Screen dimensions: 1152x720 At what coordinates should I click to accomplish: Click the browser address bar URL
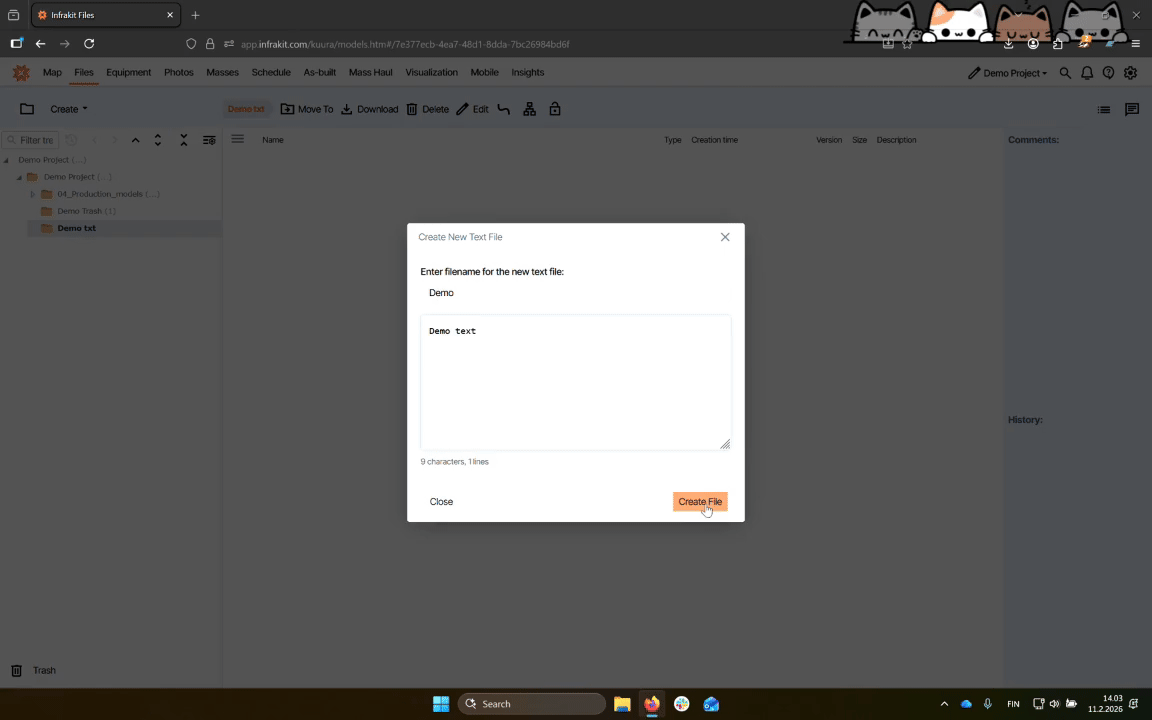click(x=405, y=44)
